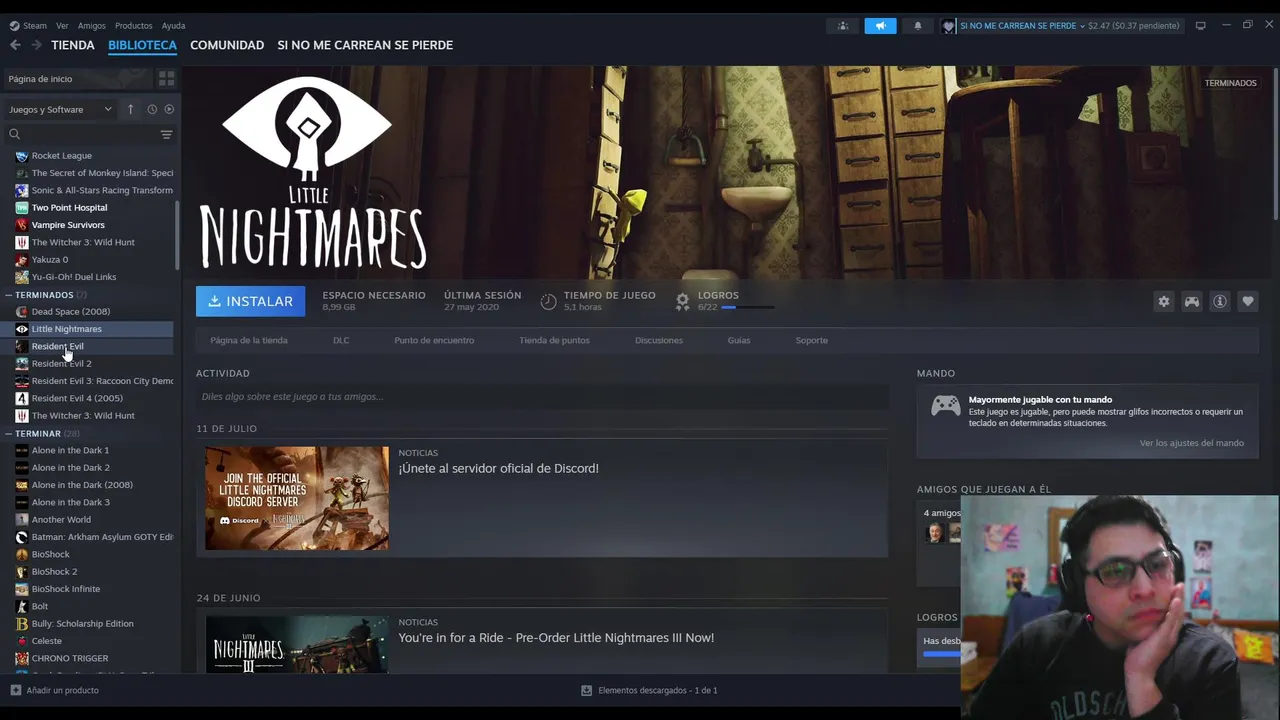Click the blue announcements megaphone button
Viewport: 1280px width, 720px height.
880,26
